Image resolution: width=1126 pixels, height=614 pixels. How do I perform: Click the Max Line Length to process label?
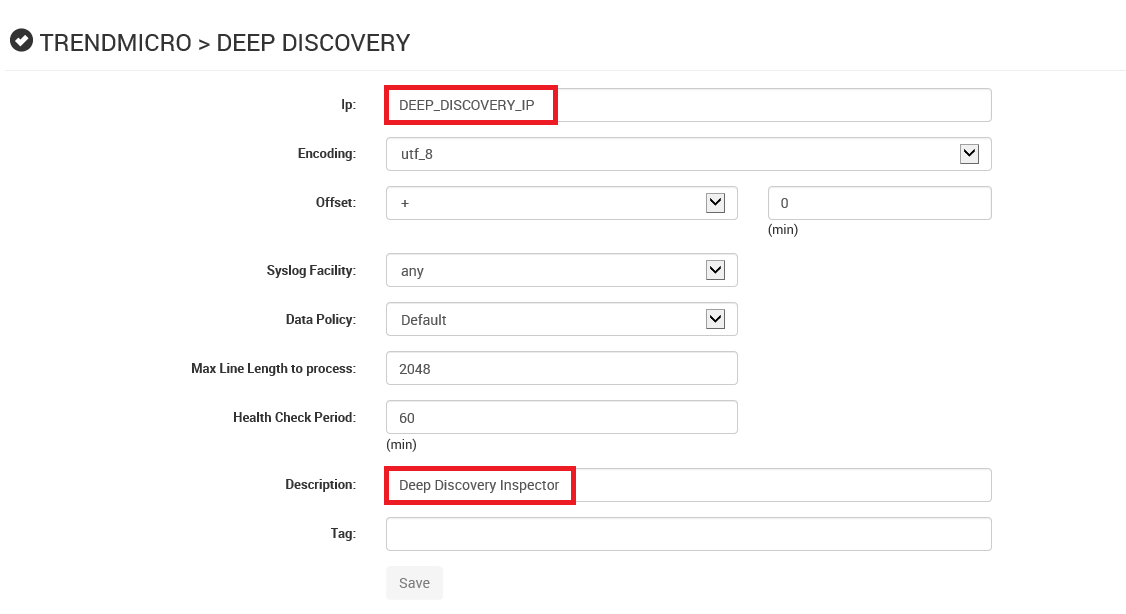(274, 368)
